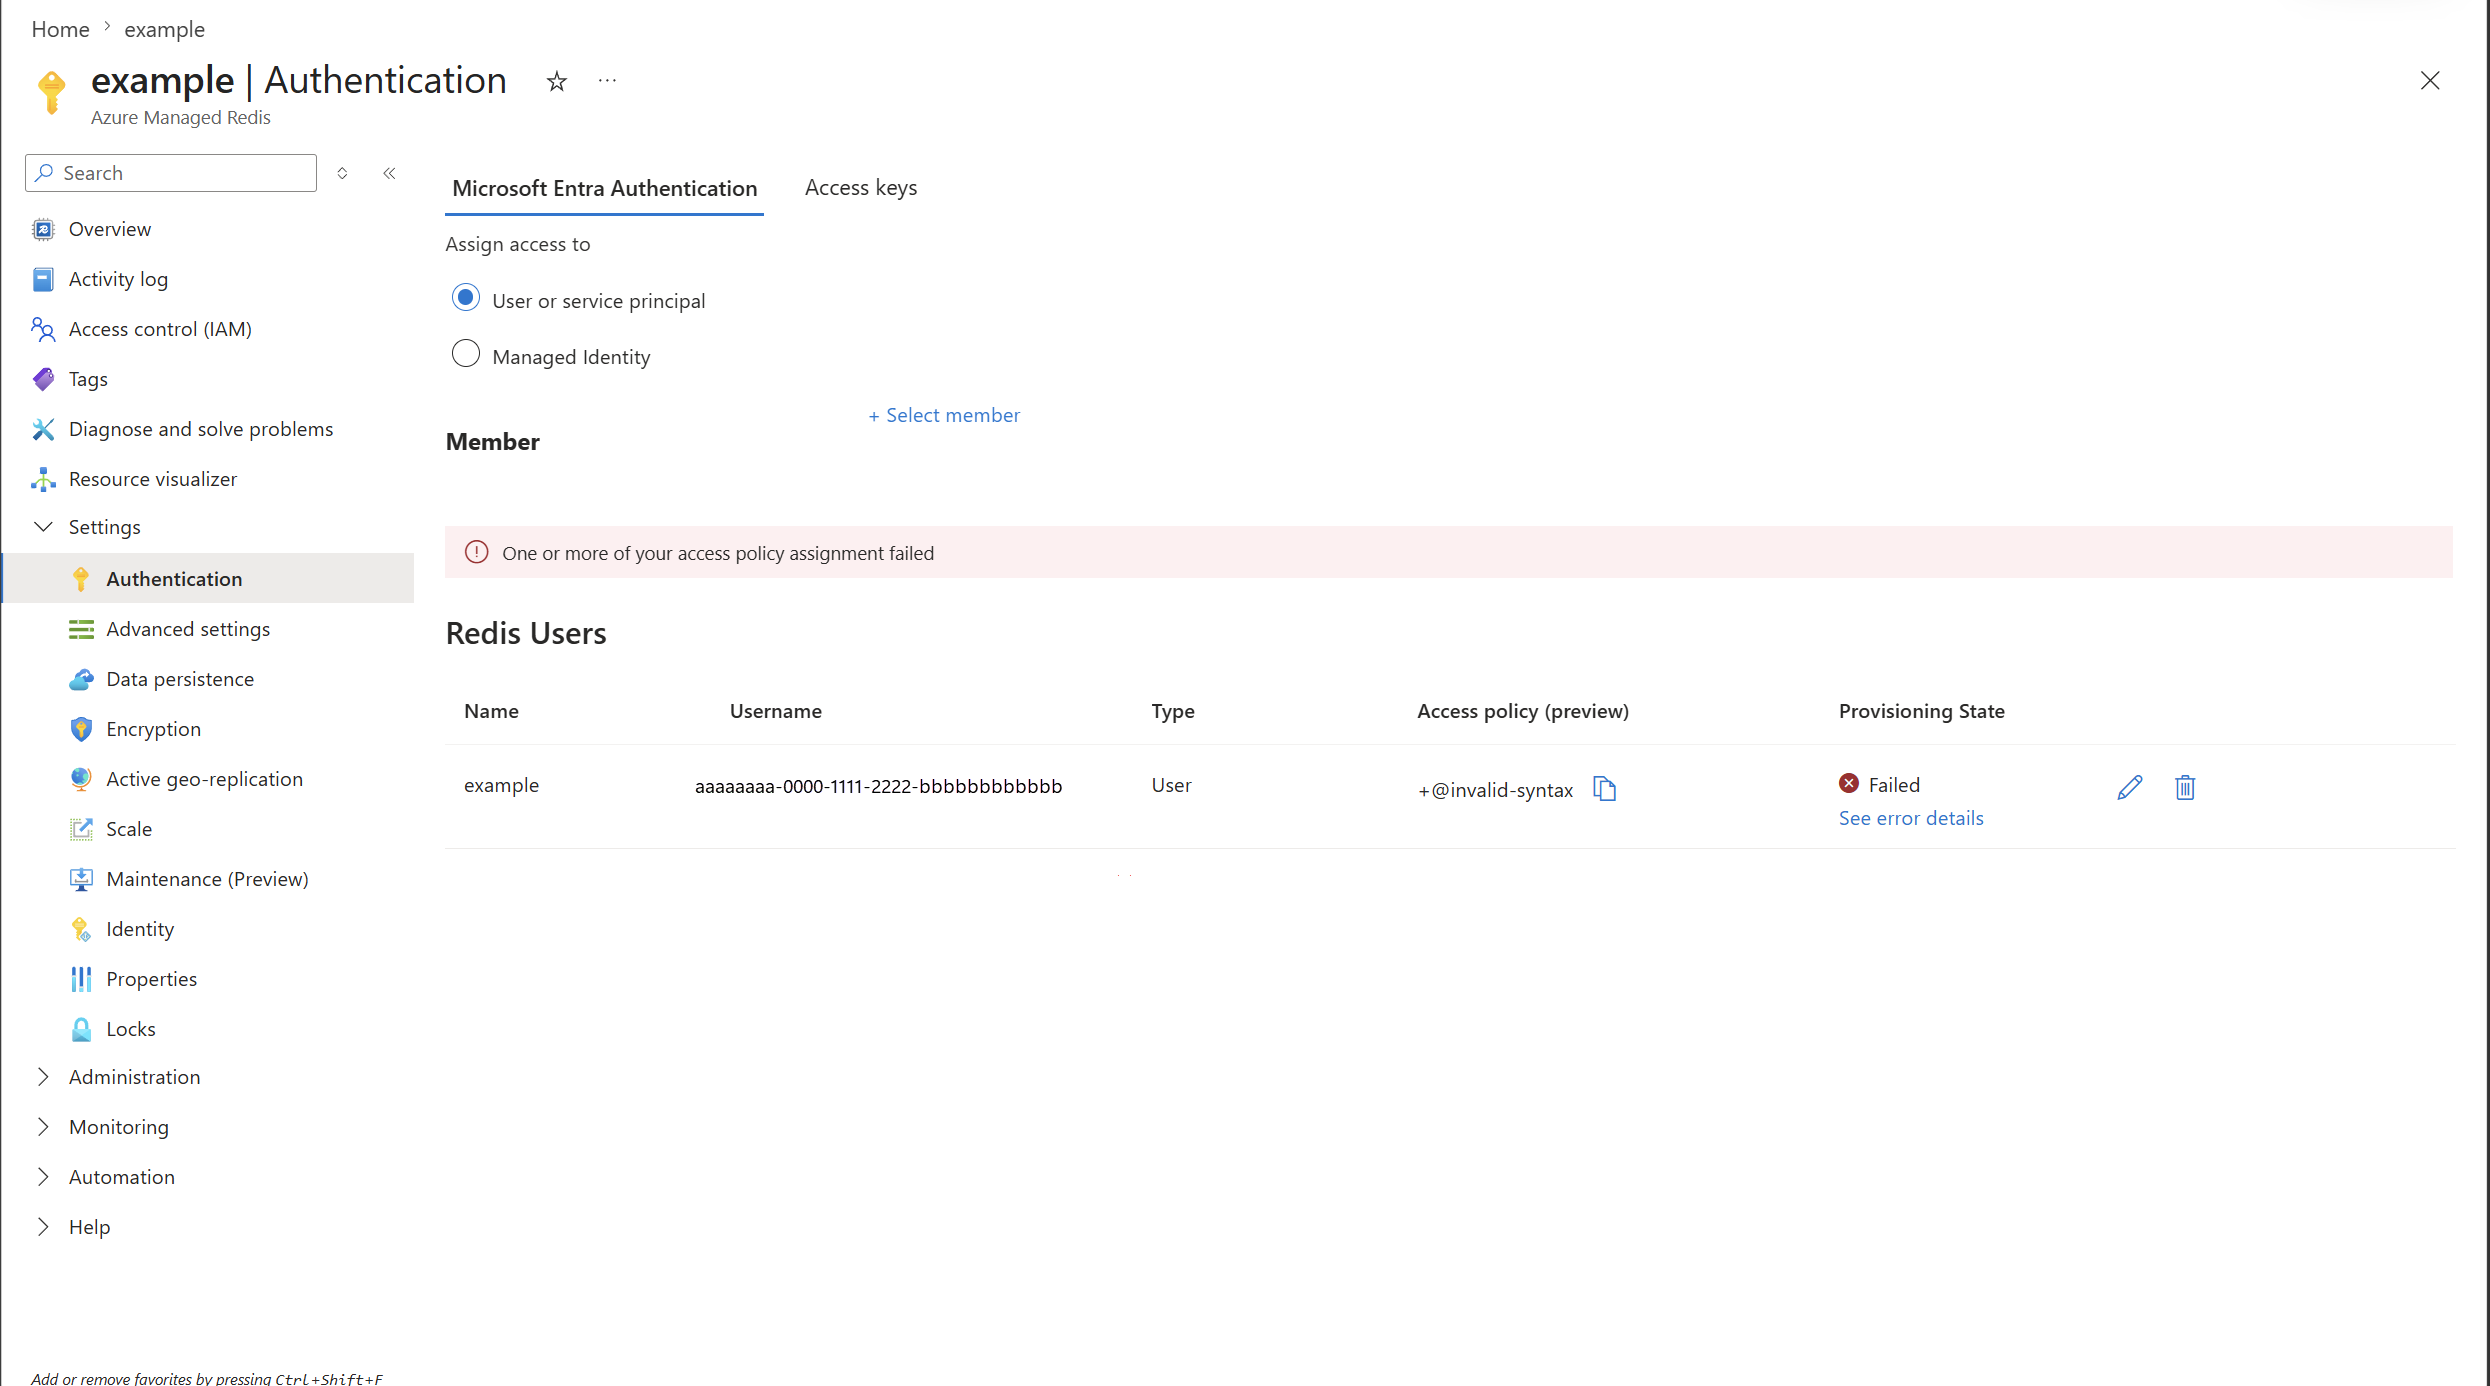
Task: Click the example breadcrumb link
Action: tap(164, 30)
